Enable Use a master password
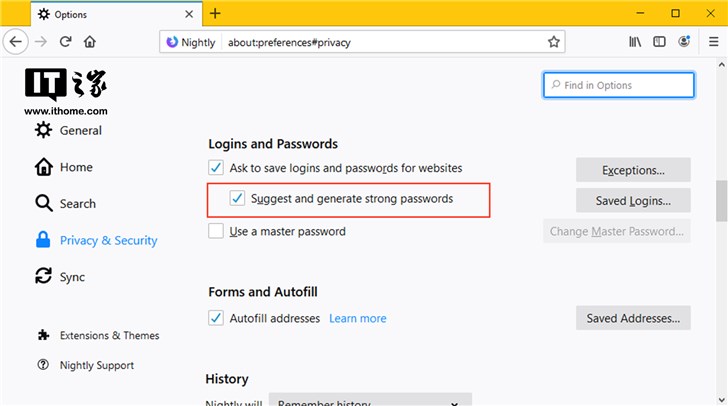728x406 pixels. point(216,232)
